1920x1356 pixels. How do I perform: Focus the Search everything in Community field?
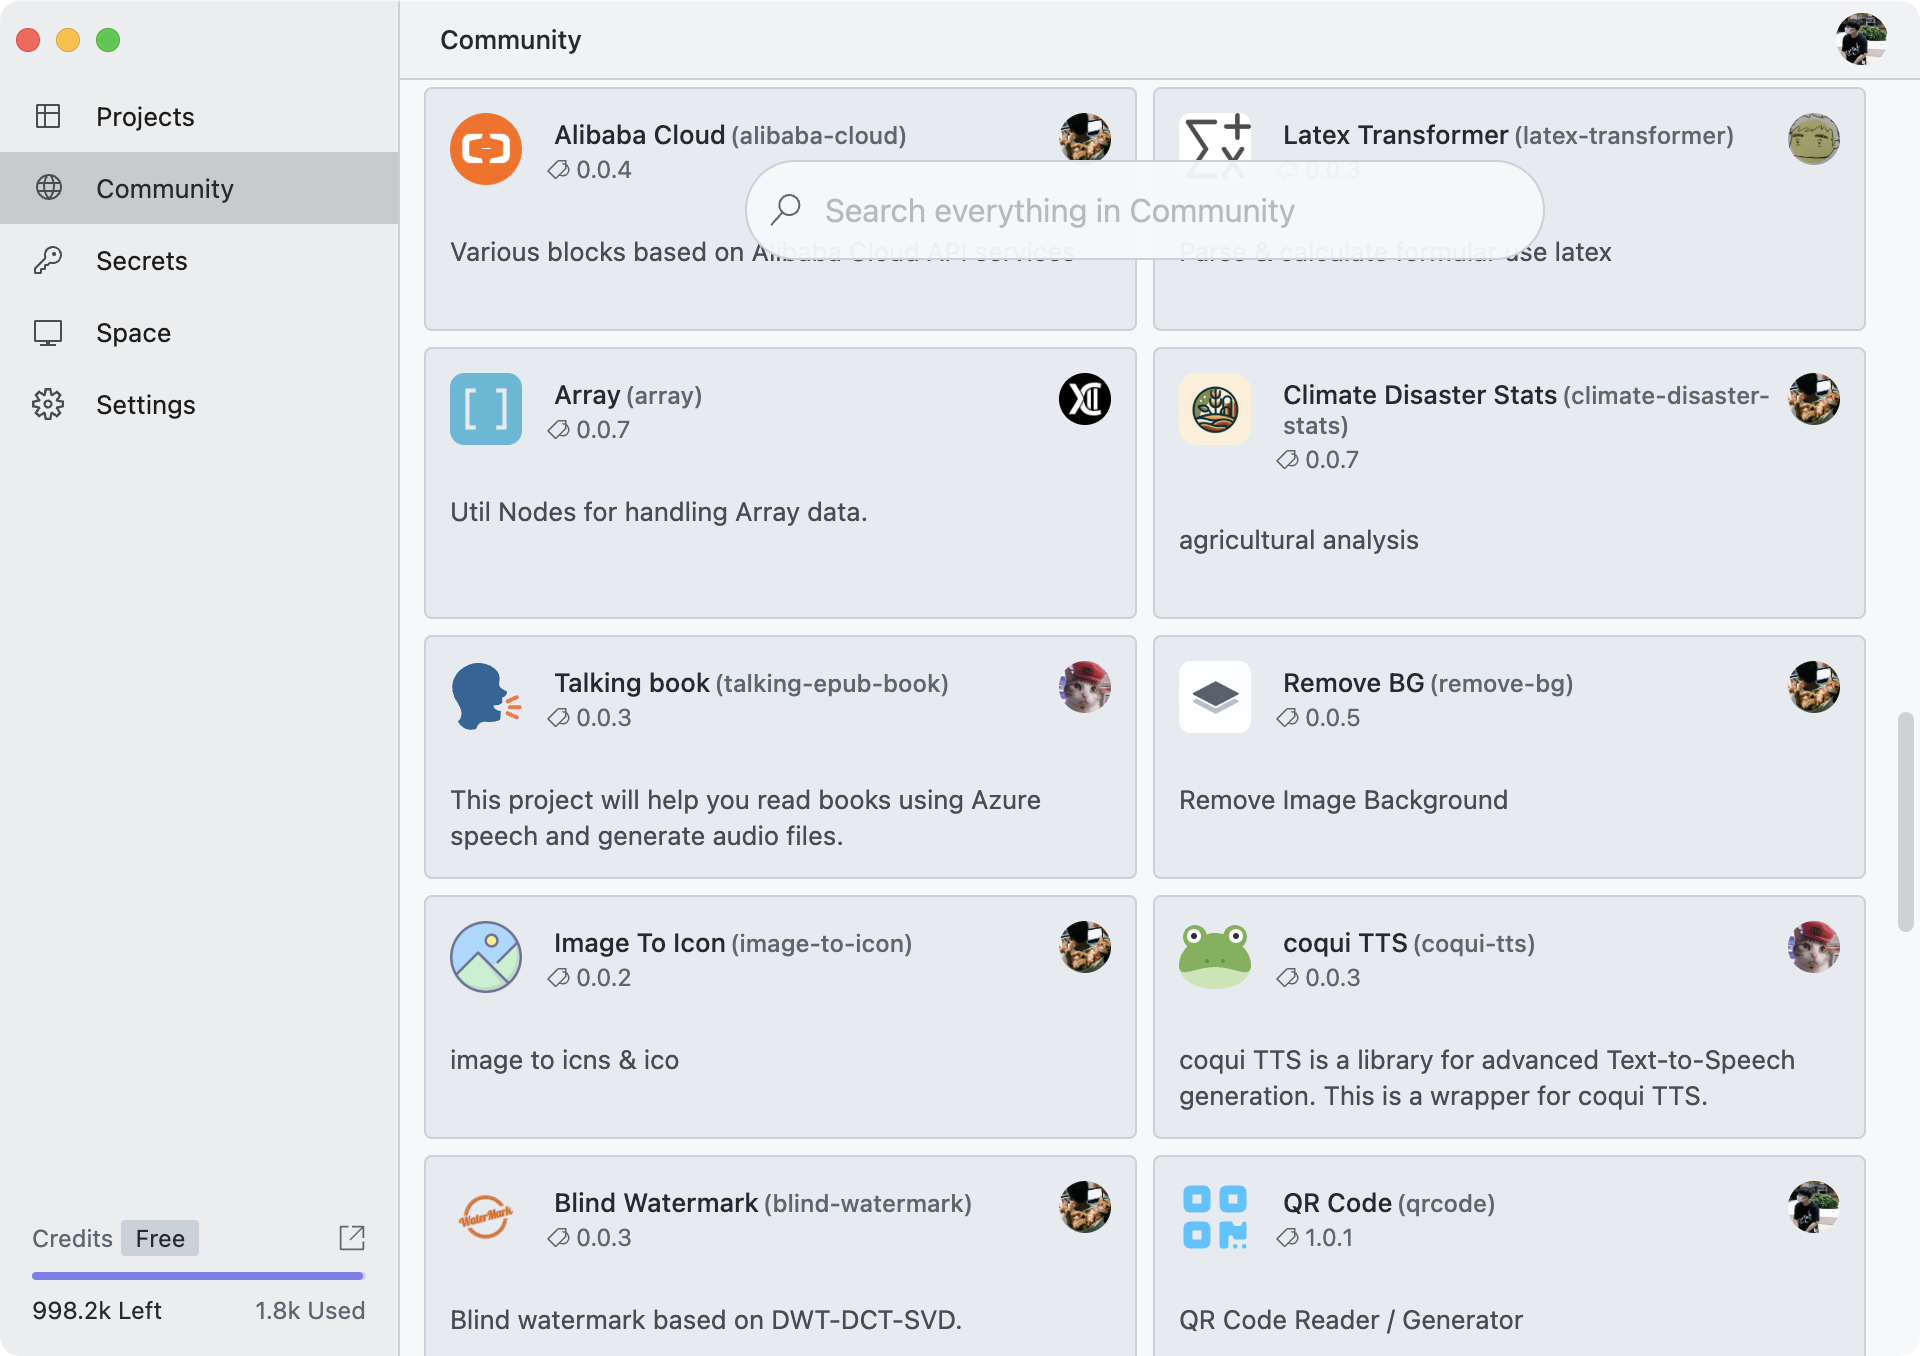point(1144,211)
